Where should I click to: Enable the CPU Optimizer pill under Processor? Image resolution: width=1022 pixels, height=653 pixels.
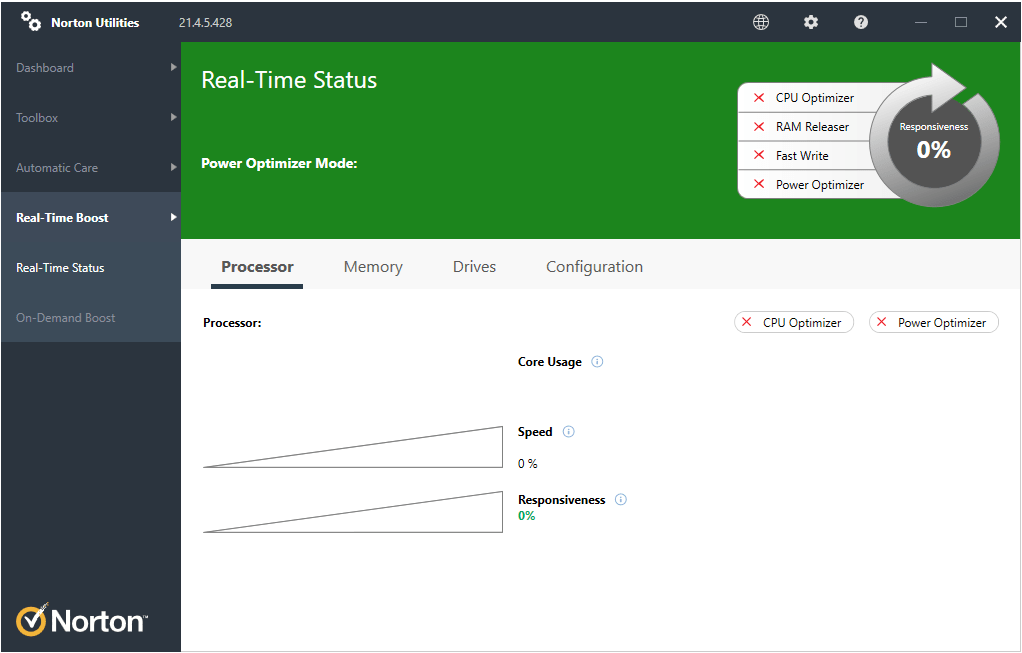point(794,323)
